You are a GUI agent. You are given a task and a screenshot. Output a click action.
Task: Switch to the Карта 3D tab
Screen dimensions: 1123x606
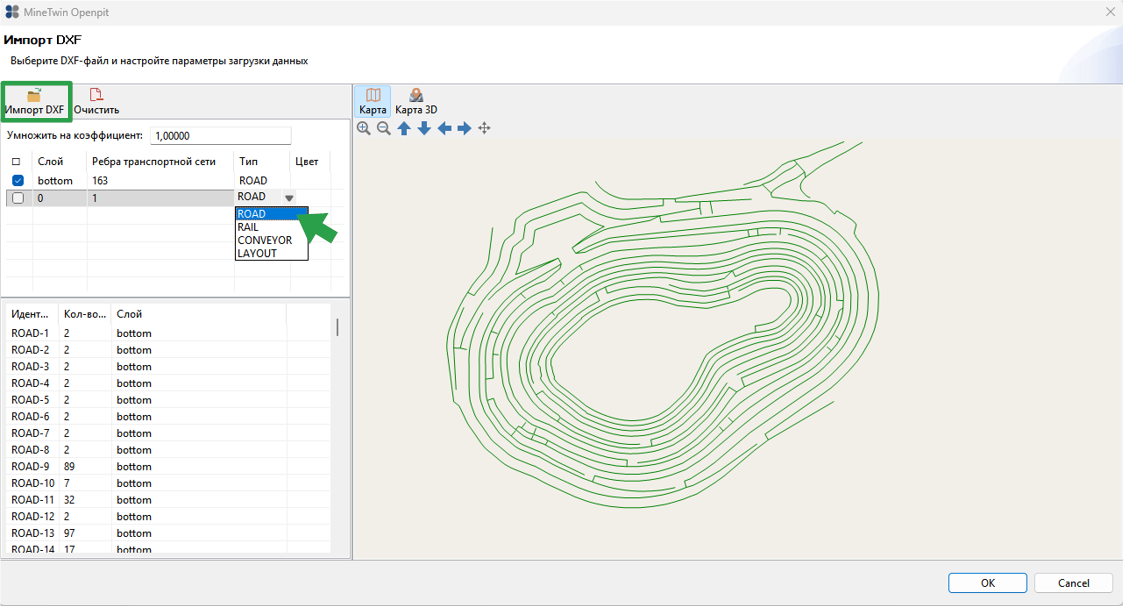click(x=416, y=102)
